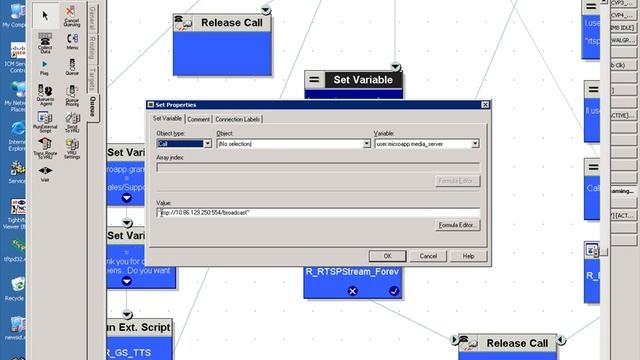Close the Set Properties dialog
Image resolution: width=640 pixels, height=360 pixels.
[485, 105]
